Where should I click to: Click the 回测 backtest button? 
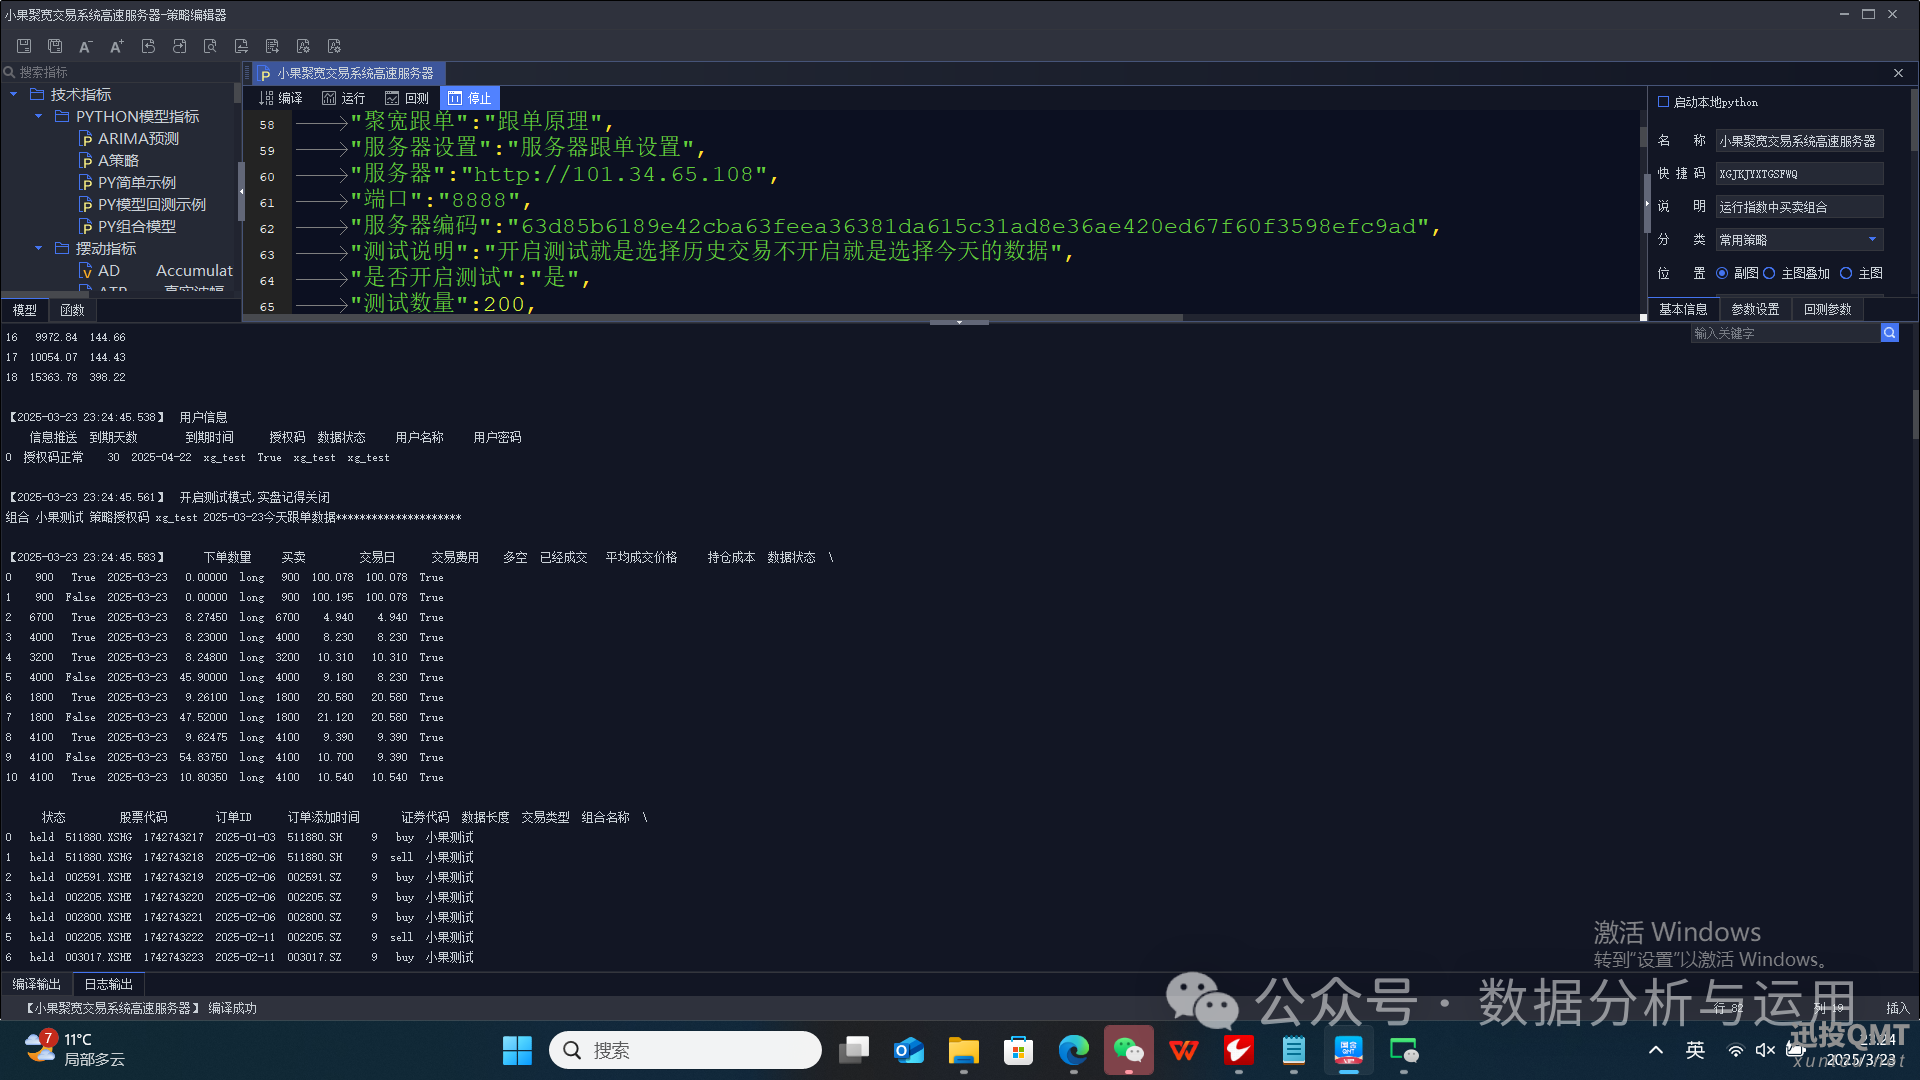click(x=407, y=98)
